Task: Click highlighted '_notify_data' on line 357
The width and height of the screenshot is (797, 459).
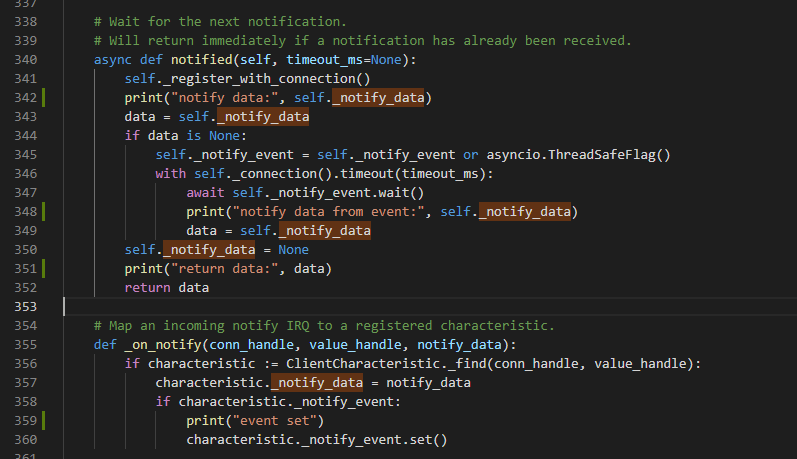Action: 317,383
